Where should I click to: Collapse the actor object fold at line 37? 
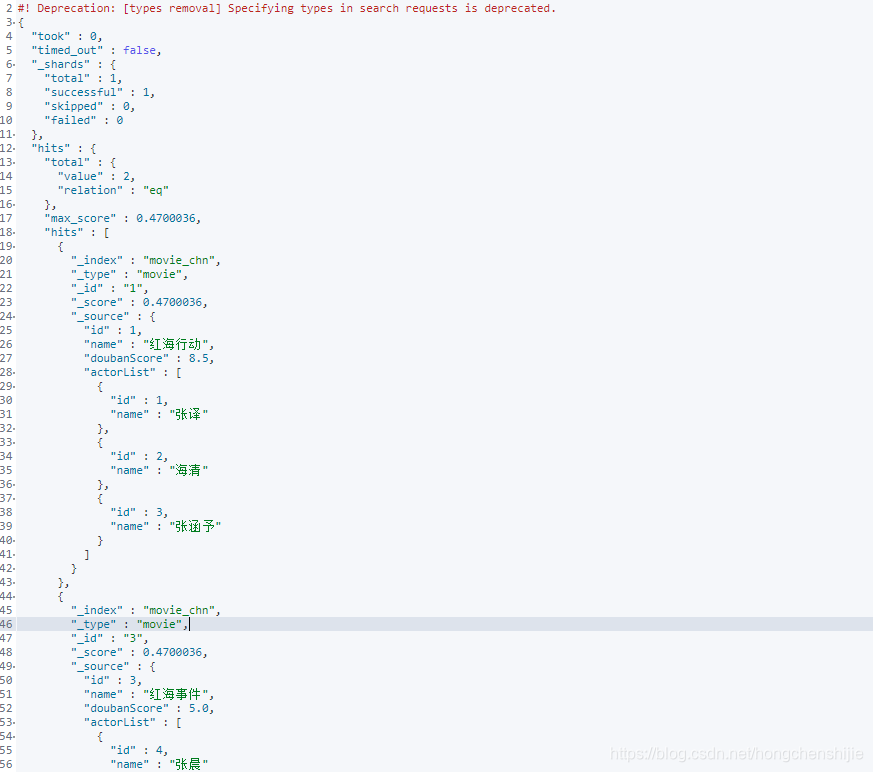tap(14, 499)
